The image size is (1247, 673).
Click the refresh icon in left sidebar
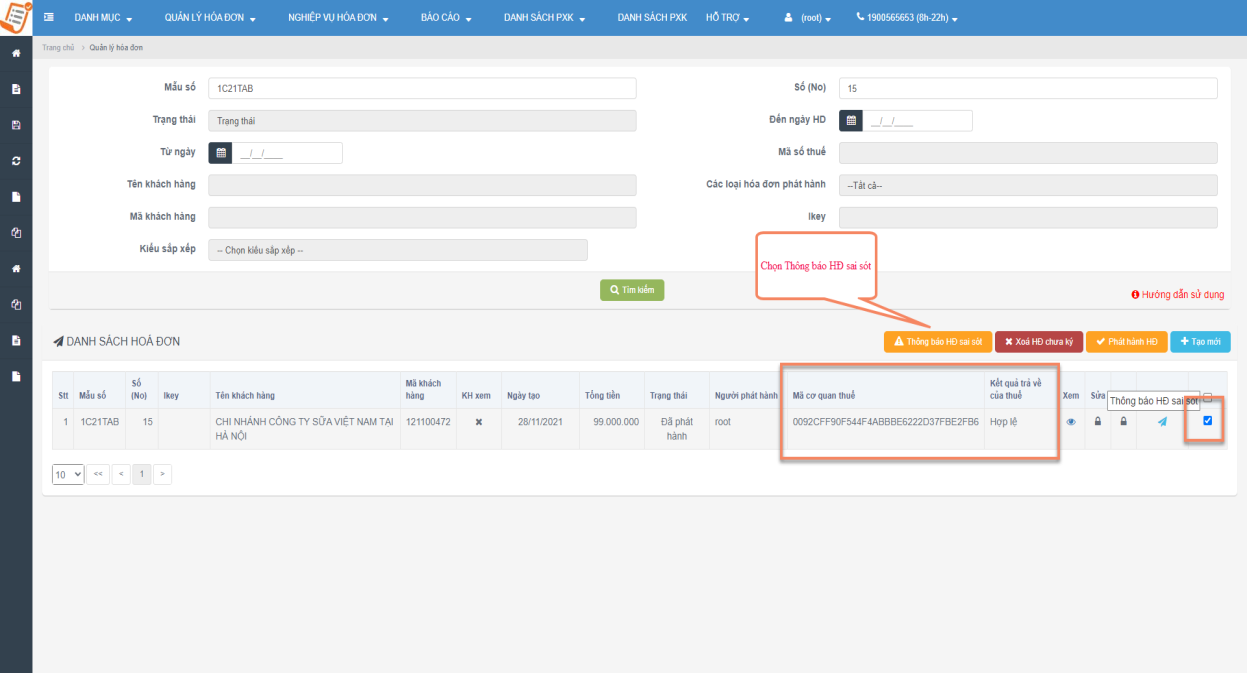[x=16, y=161]
